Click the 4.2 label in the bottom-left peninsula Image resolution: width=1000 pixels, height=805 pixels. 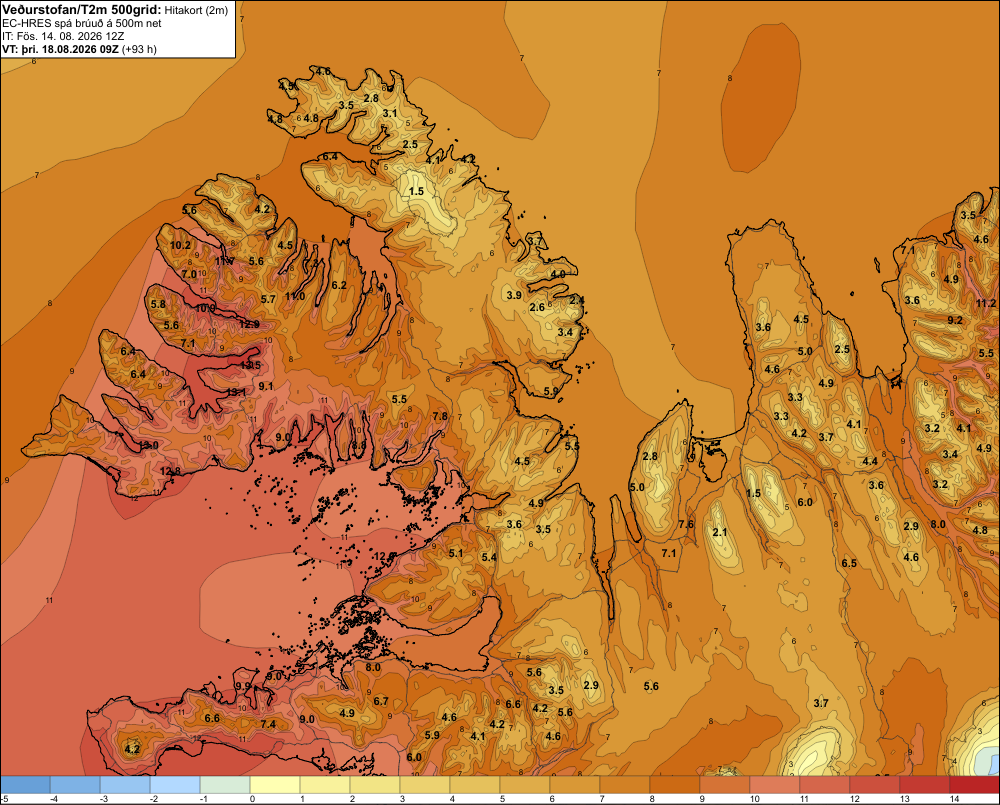pyautogui.click(x=132, y=750)
